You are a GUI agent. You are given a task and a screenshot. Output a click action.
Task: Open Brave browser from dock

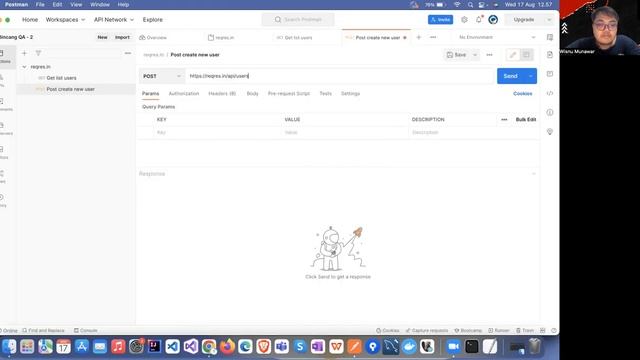coord(264,347)
